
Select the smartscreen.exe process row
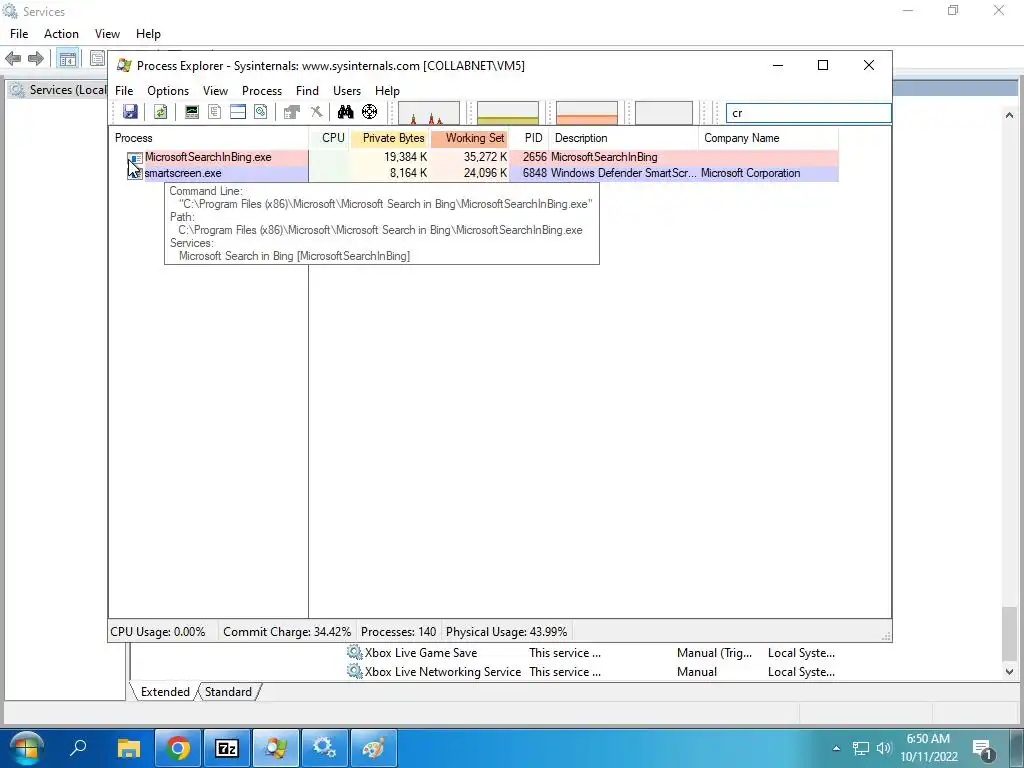pyautogui.click(x=474, y=173)
